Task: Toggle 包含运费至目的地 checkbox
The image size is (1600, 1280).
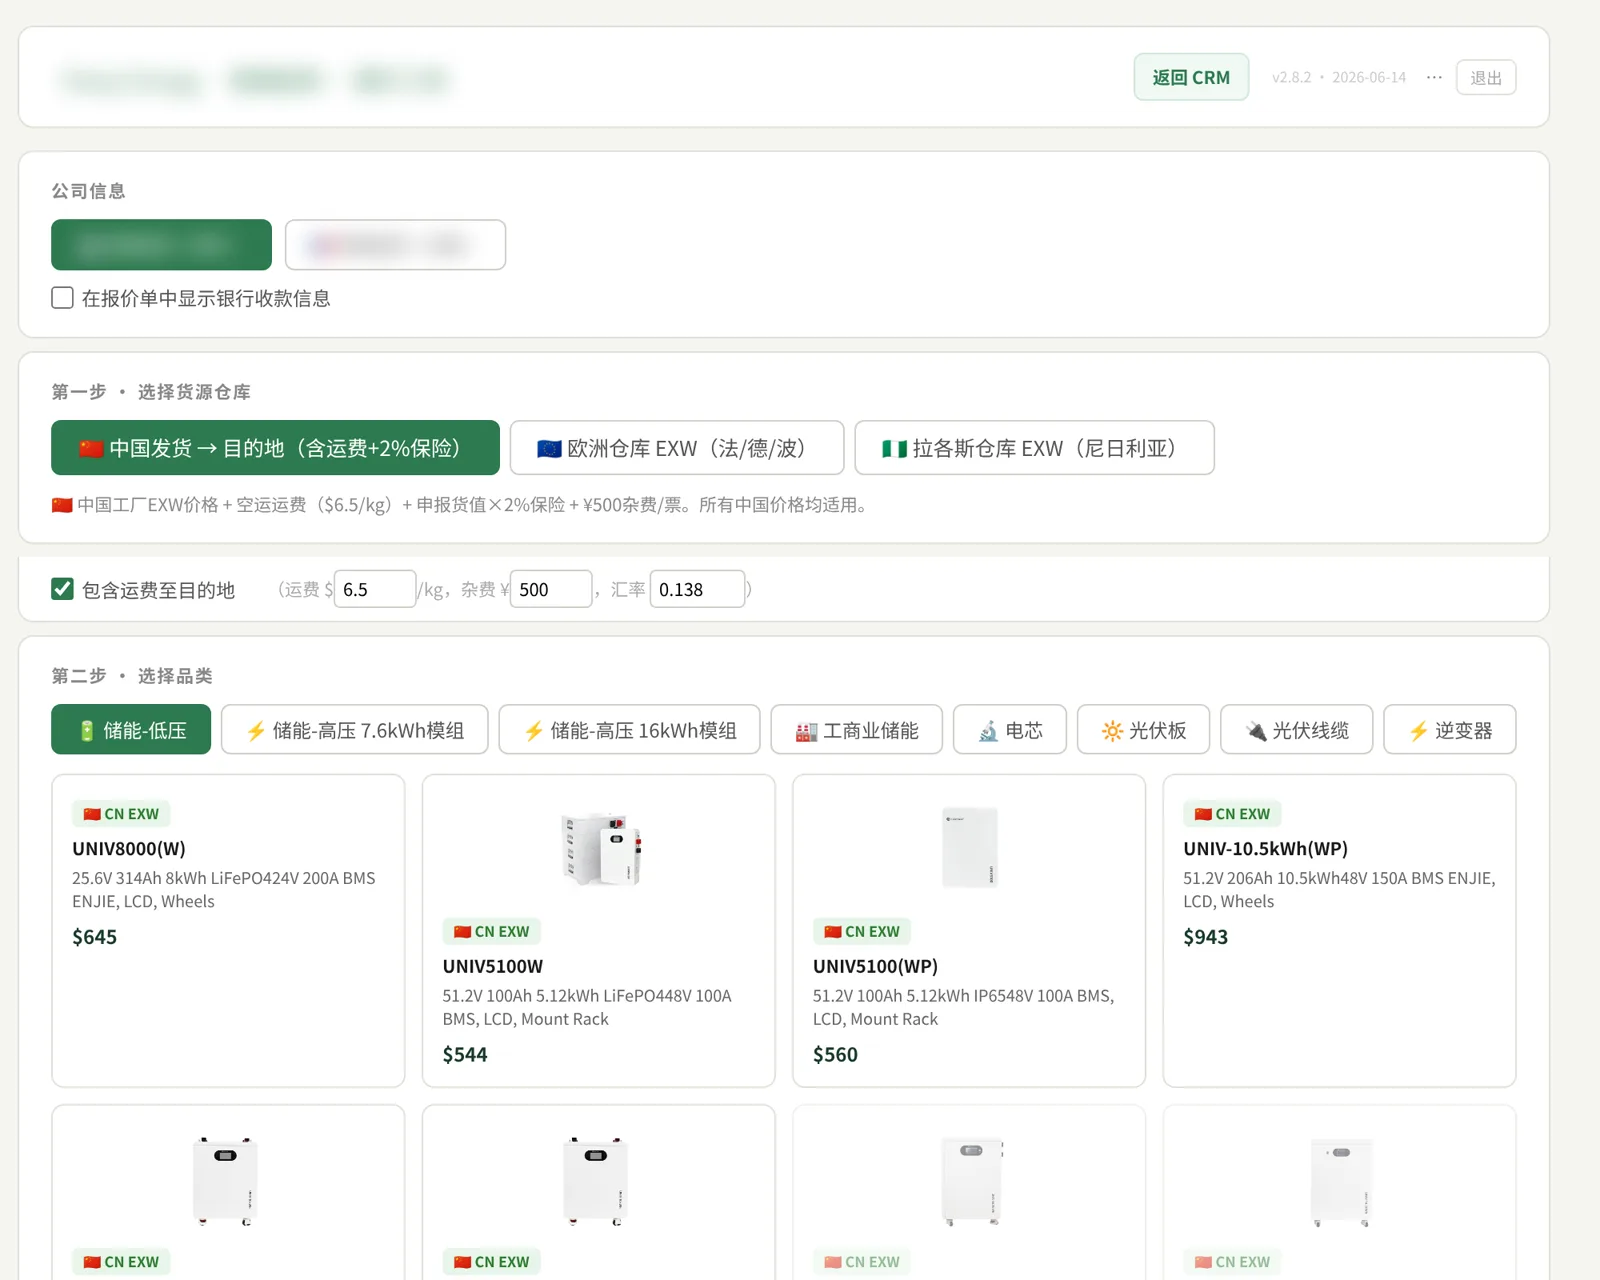Action: tap(62, 589)
